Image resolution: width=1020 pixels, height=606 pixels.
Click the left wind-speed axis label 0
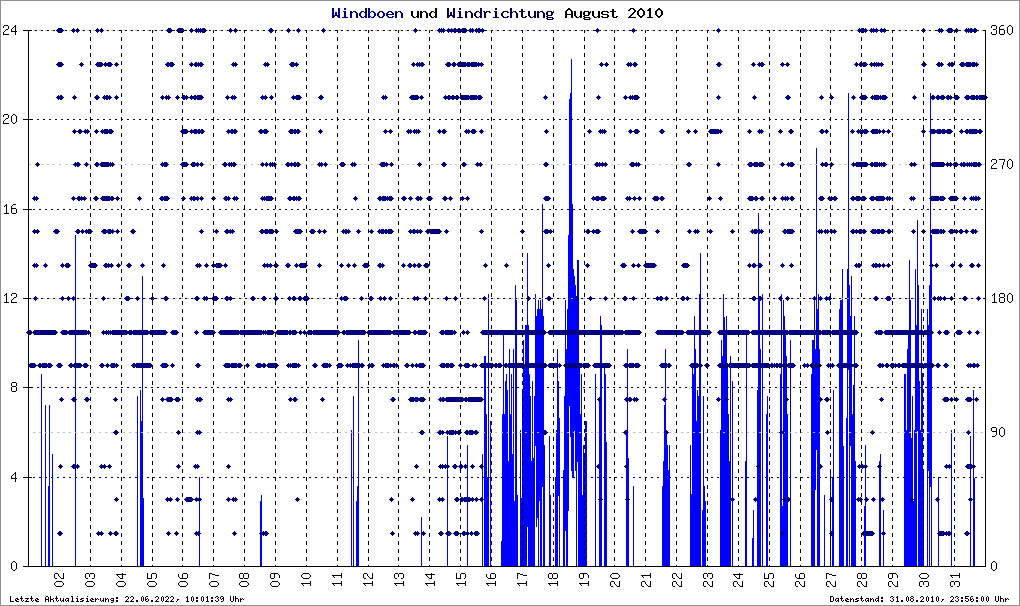point(13,566)
